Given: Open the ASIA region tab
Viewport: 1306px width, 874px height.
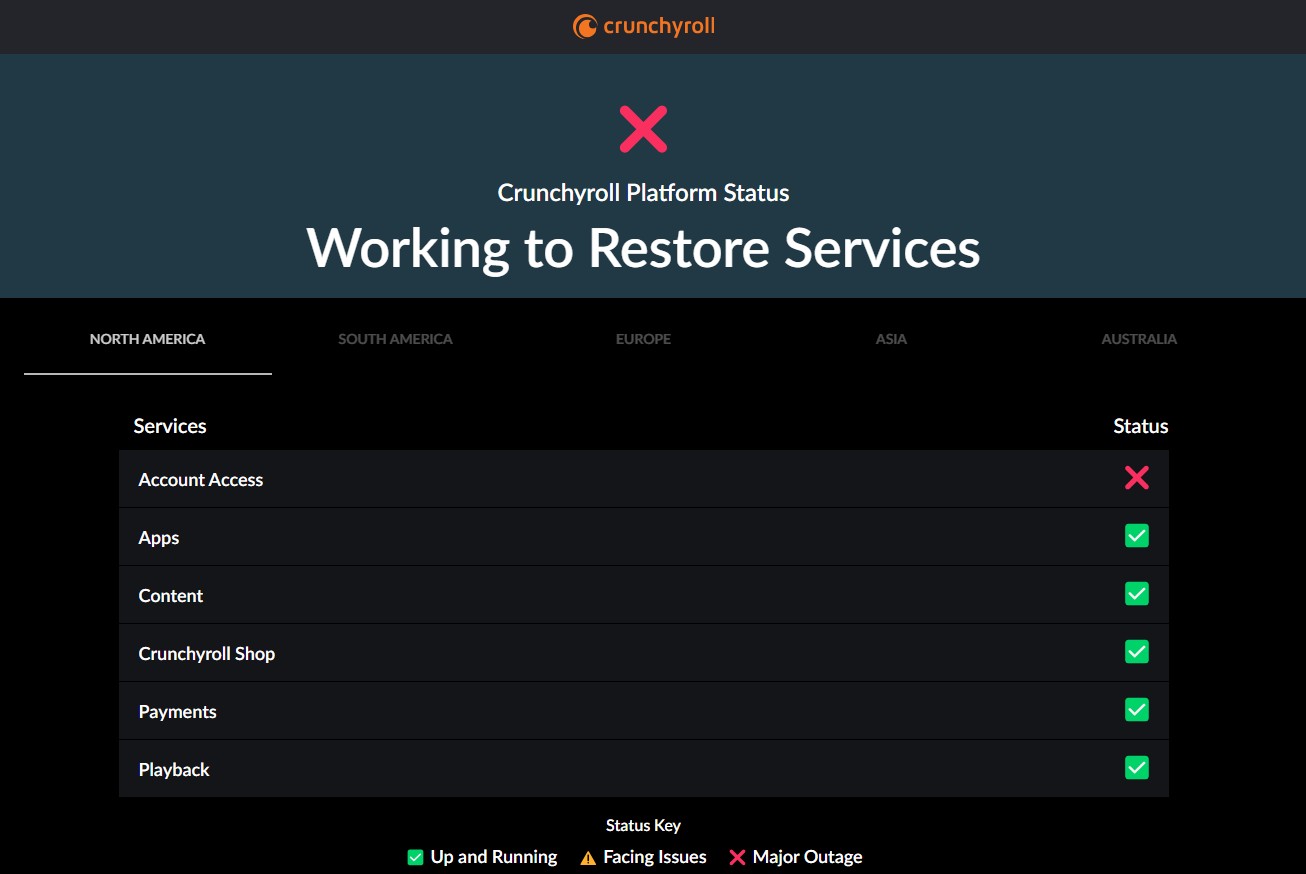Looking at the screenshot, I should [890, 339].
